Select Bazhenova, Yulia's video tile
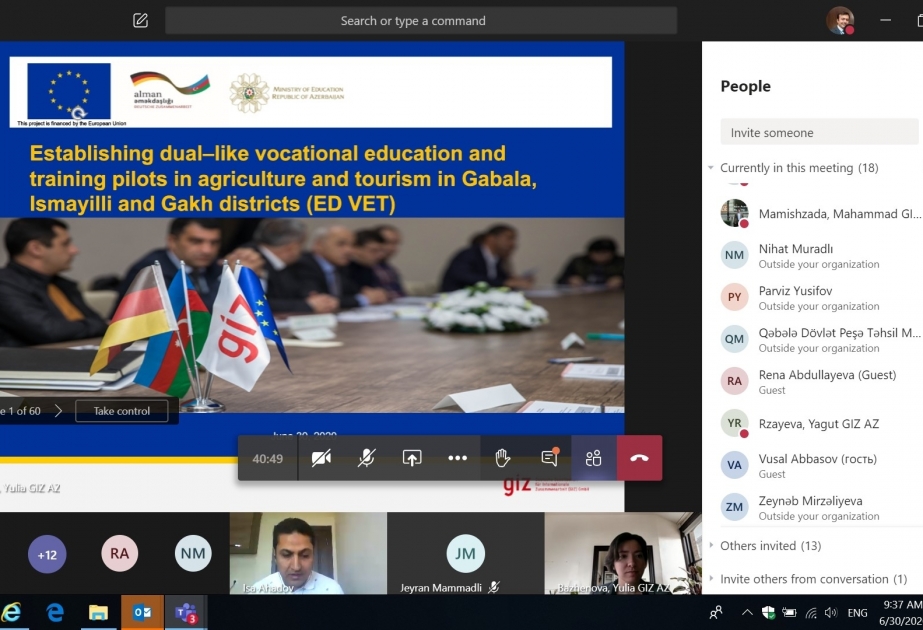The width and height of the screenshot is (923, 630). 623,553
